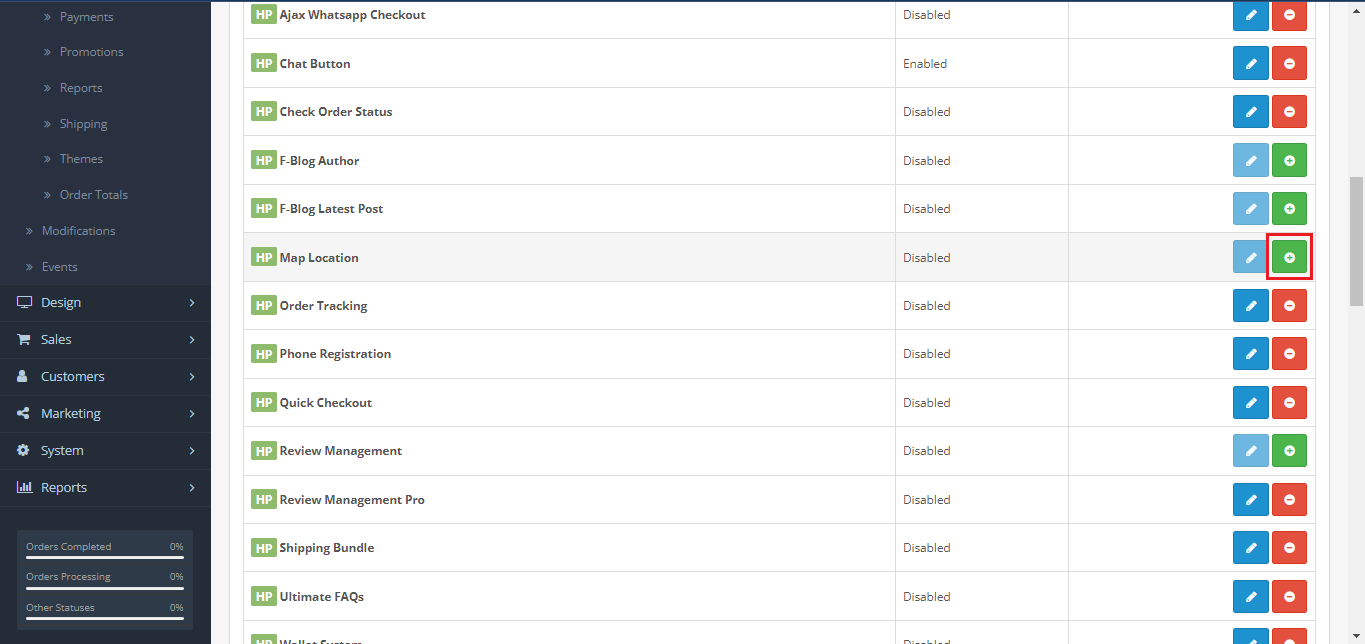1365x644 pixels.
Task: Uninstall the Check Order Status extension
Action: tap(1289, 112)
